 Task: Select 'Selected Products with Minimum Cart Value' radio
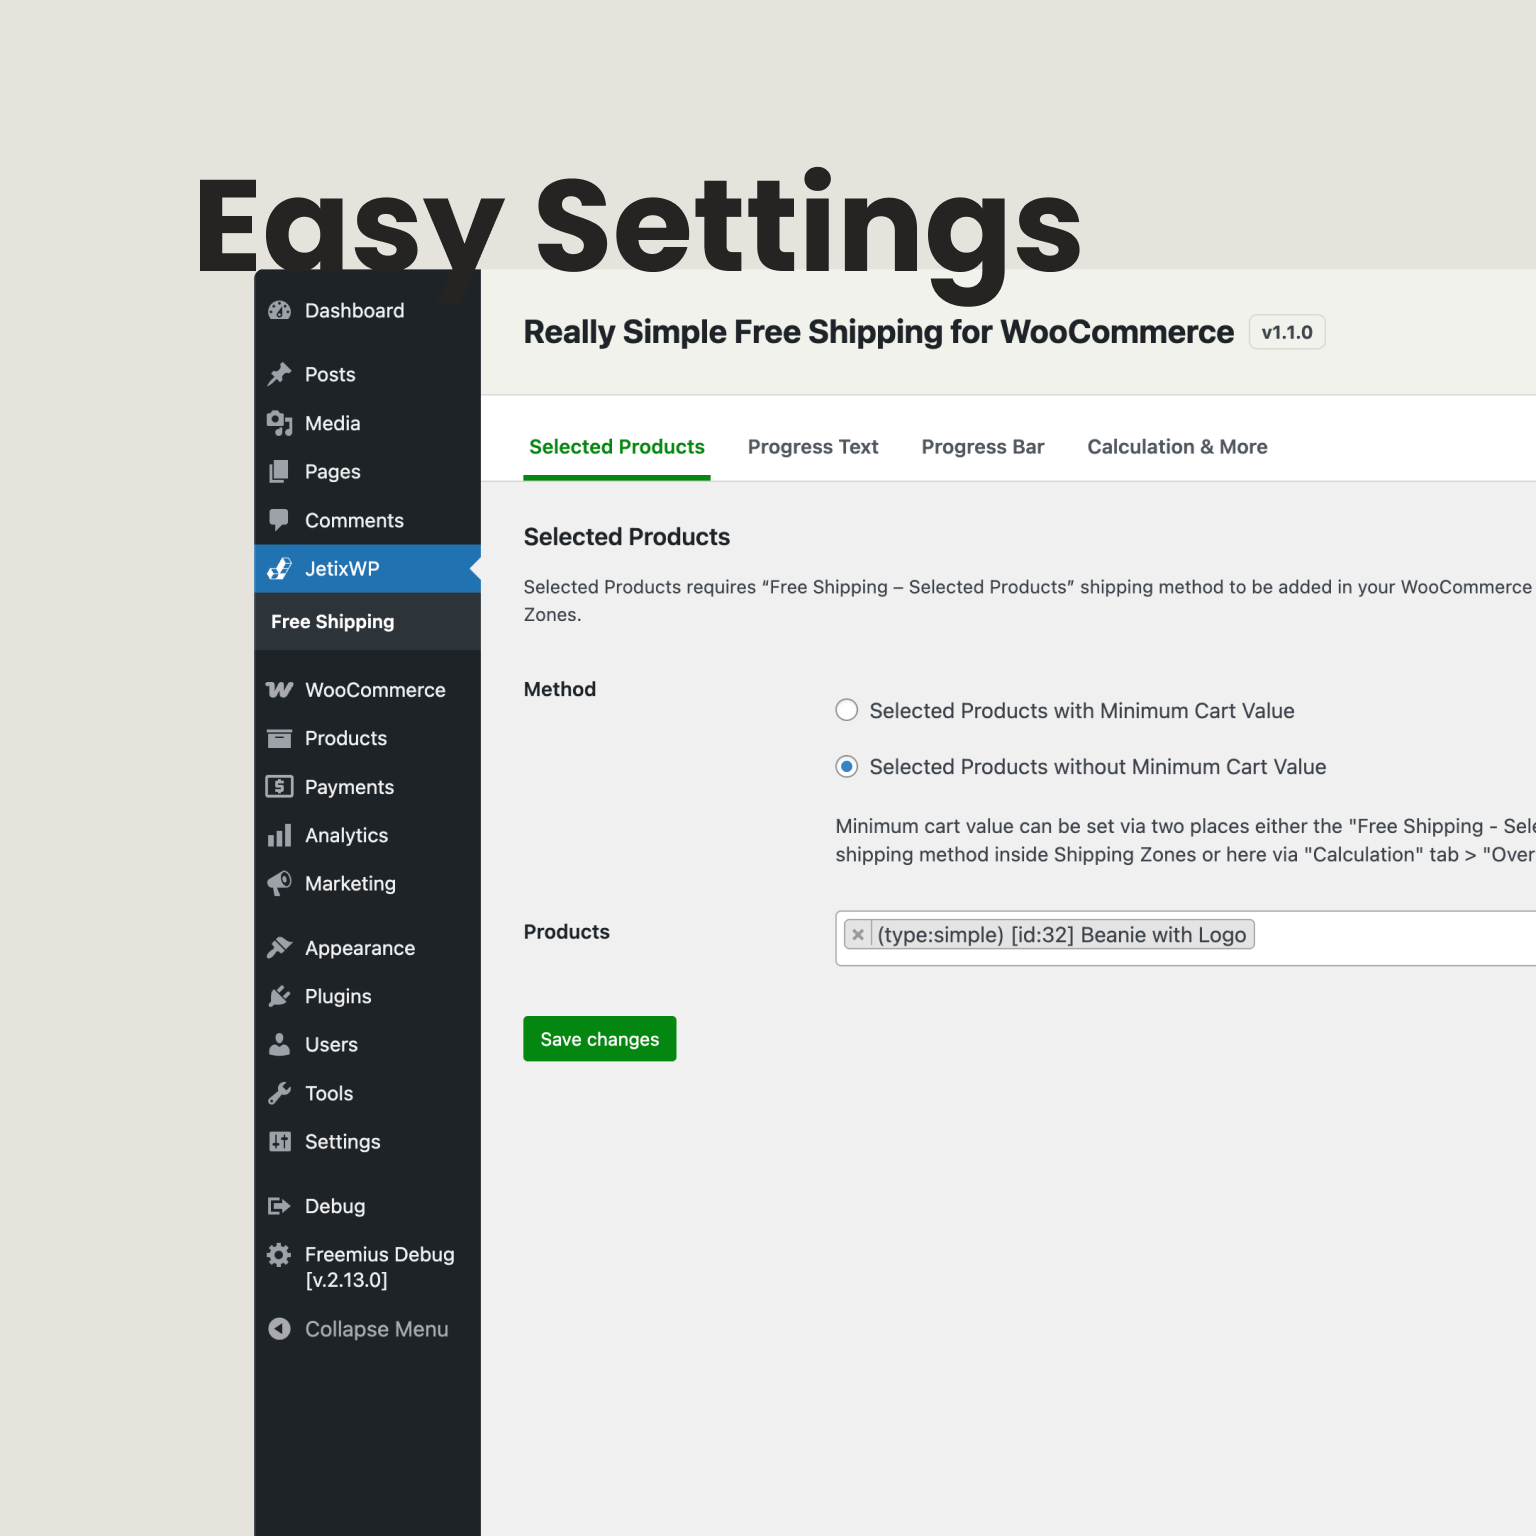click(x=847, y=711)
